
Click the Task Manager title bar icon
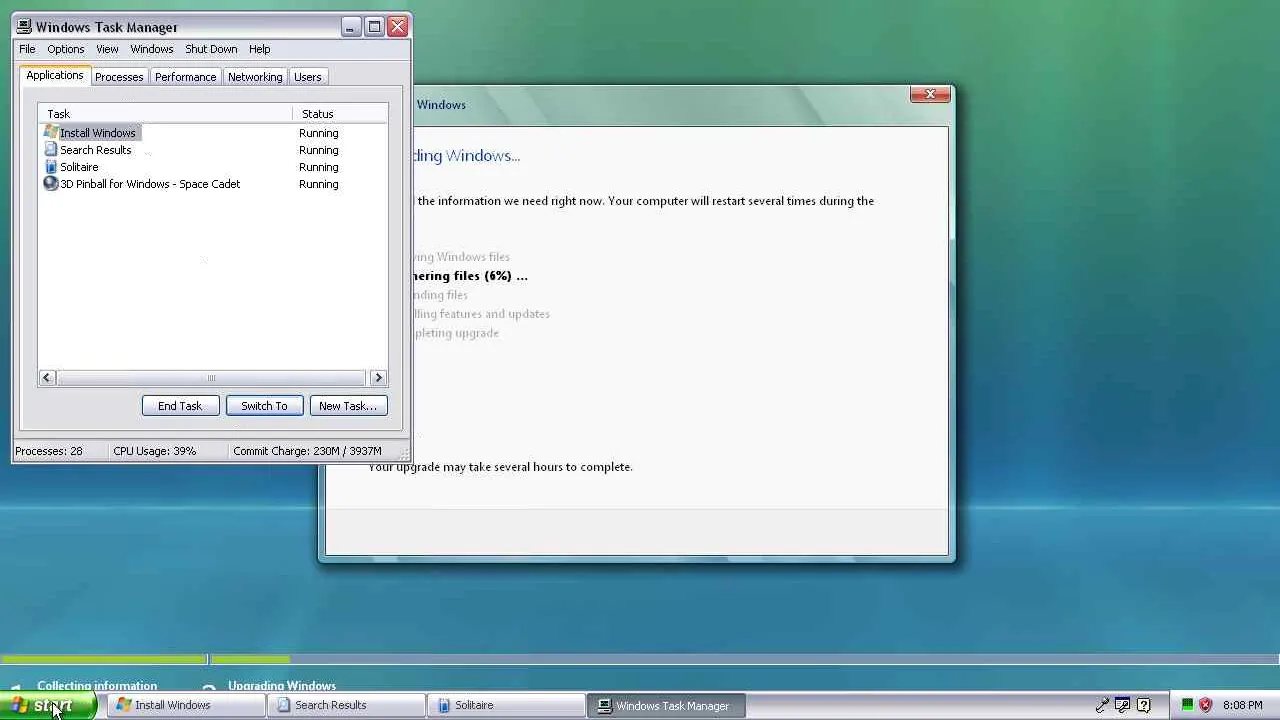pyautogui.click(x=24, y=27)
